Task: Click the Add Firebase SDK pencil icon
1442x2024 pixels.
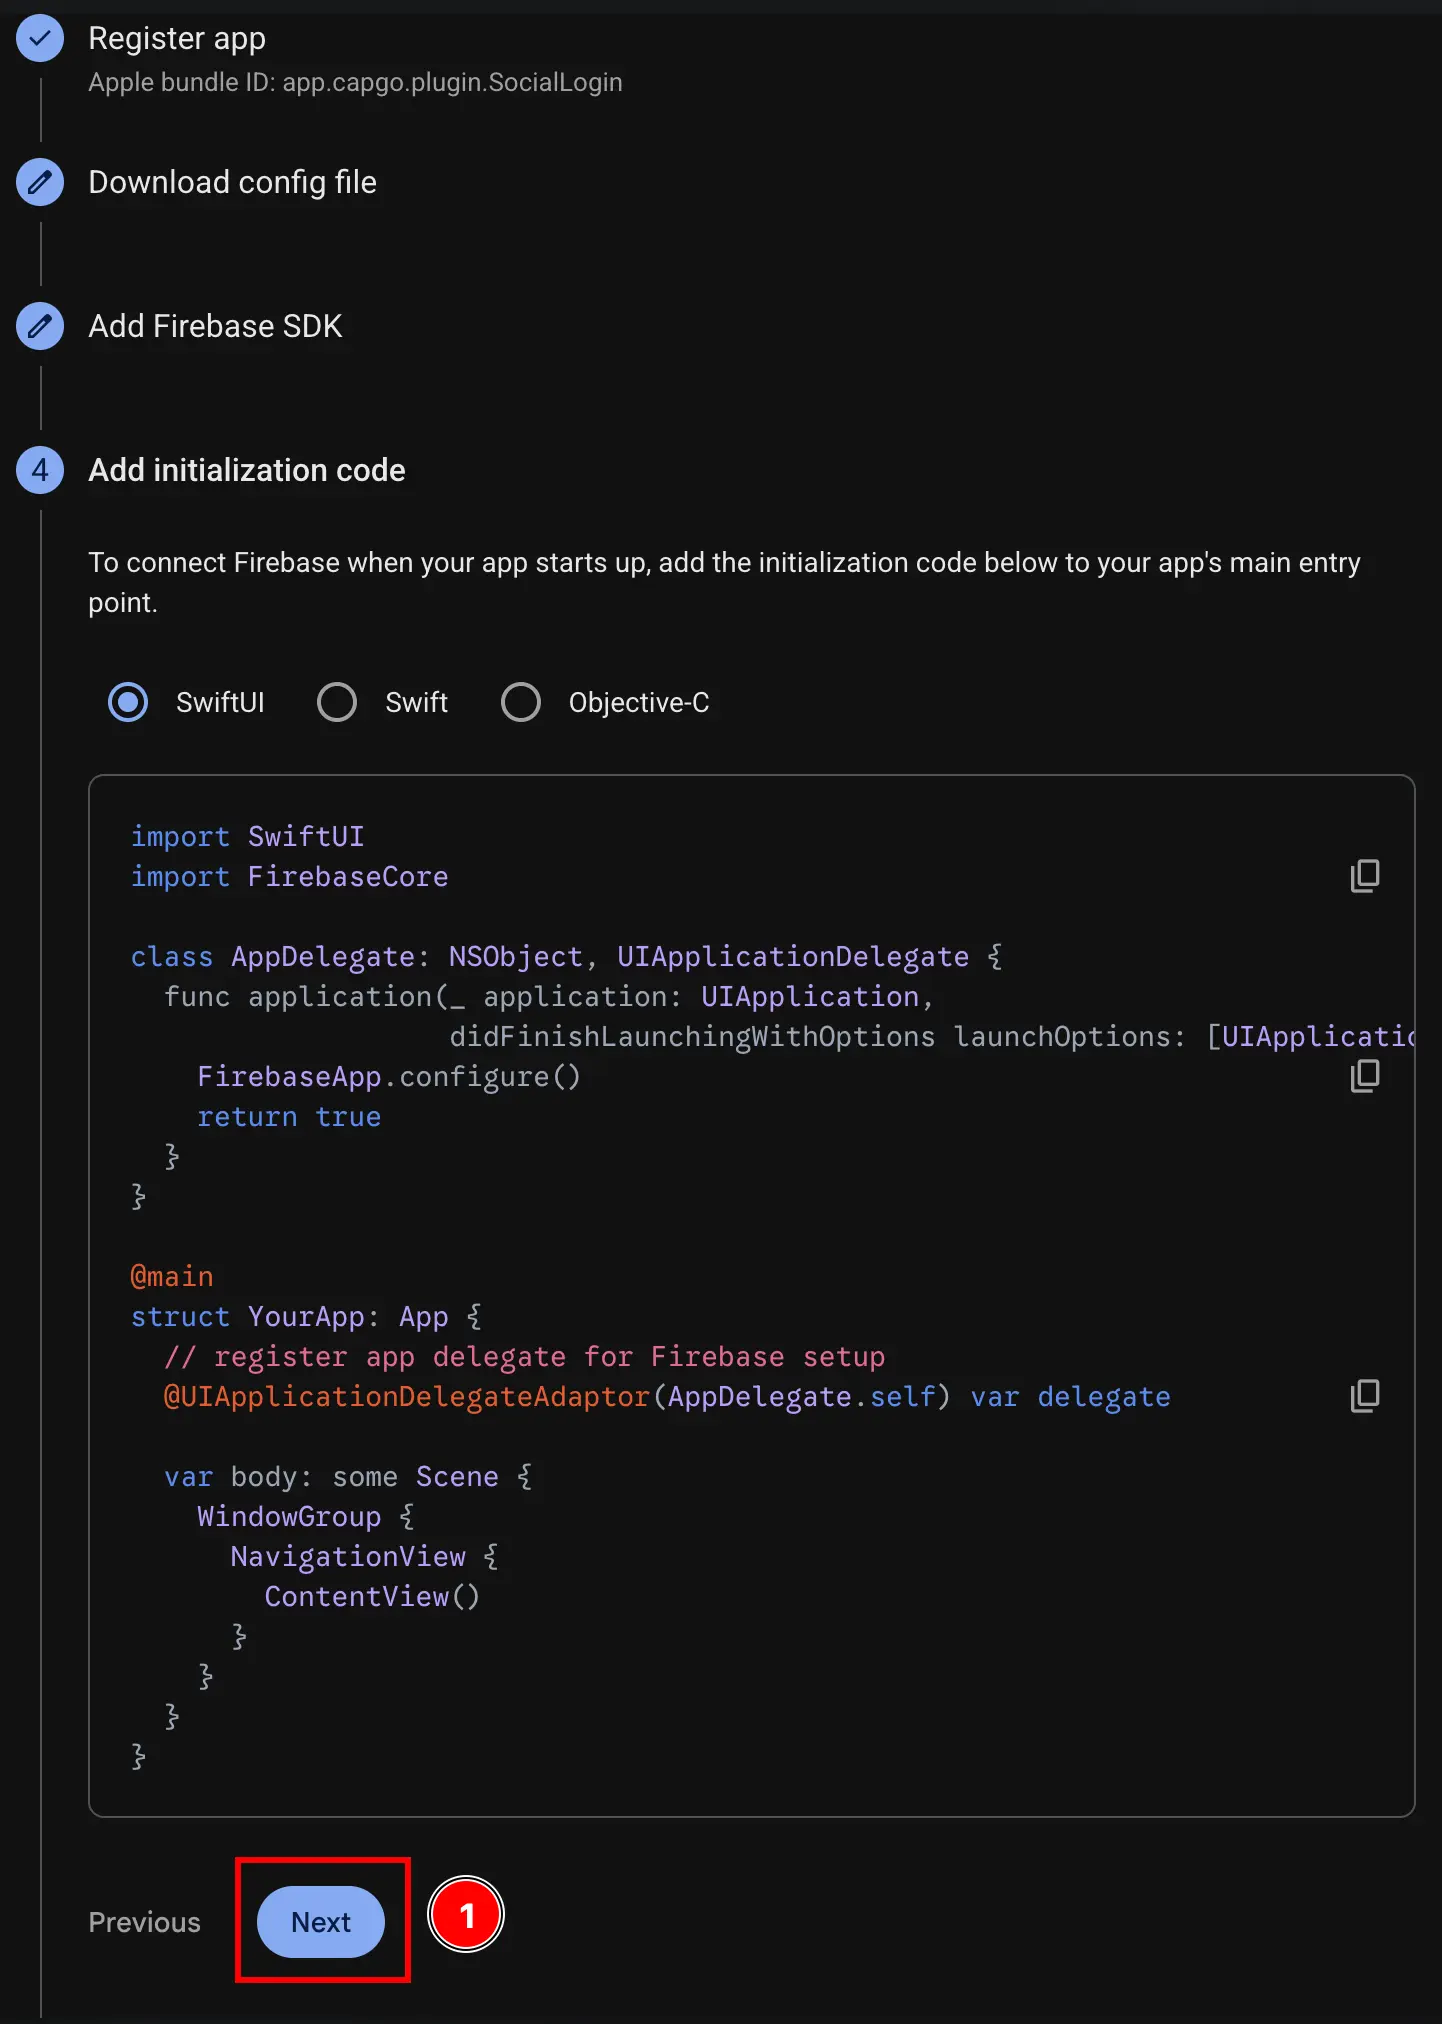Action: coord(40,326)
